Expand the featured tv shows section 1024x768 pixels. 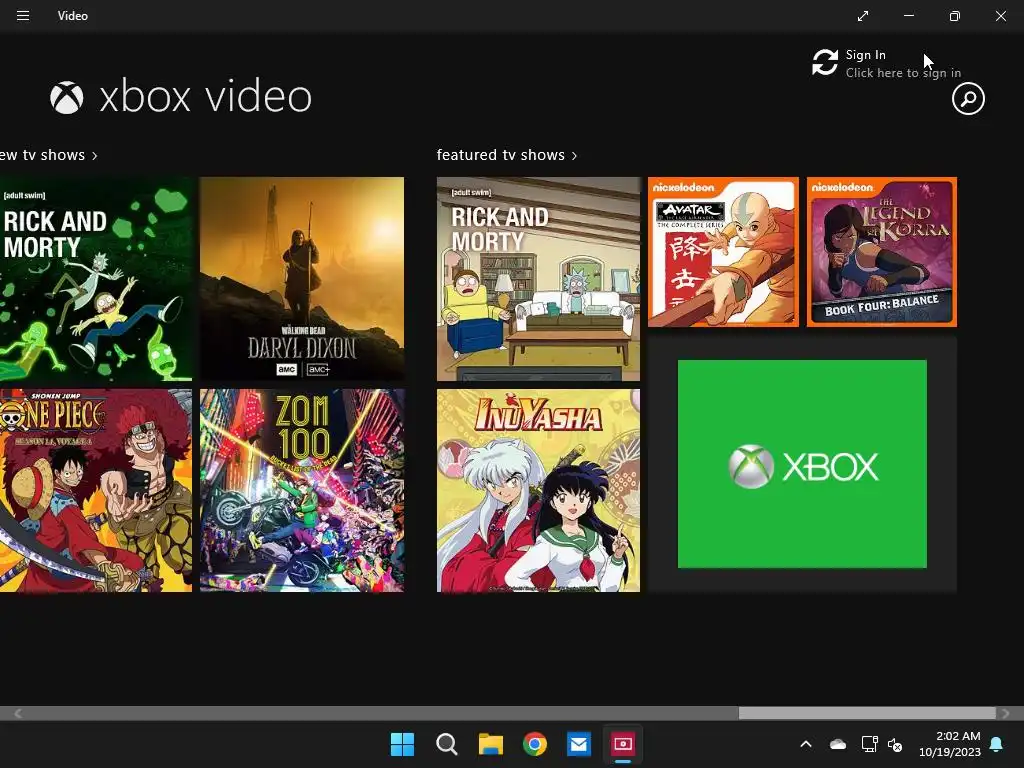click(507, 155)
